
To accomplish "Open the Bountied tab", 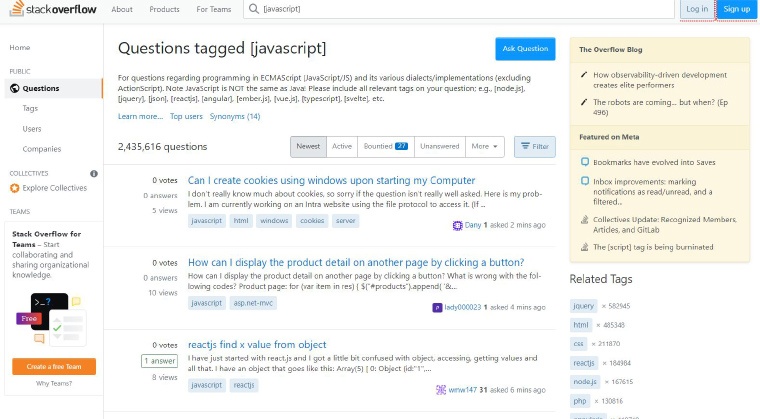I will (386, 146).
